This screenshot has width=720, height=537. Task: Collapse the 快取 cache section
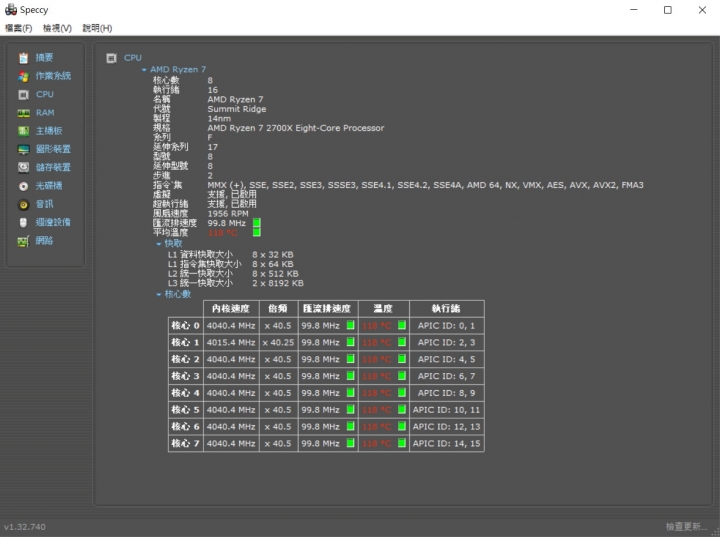tap(158, 244)
